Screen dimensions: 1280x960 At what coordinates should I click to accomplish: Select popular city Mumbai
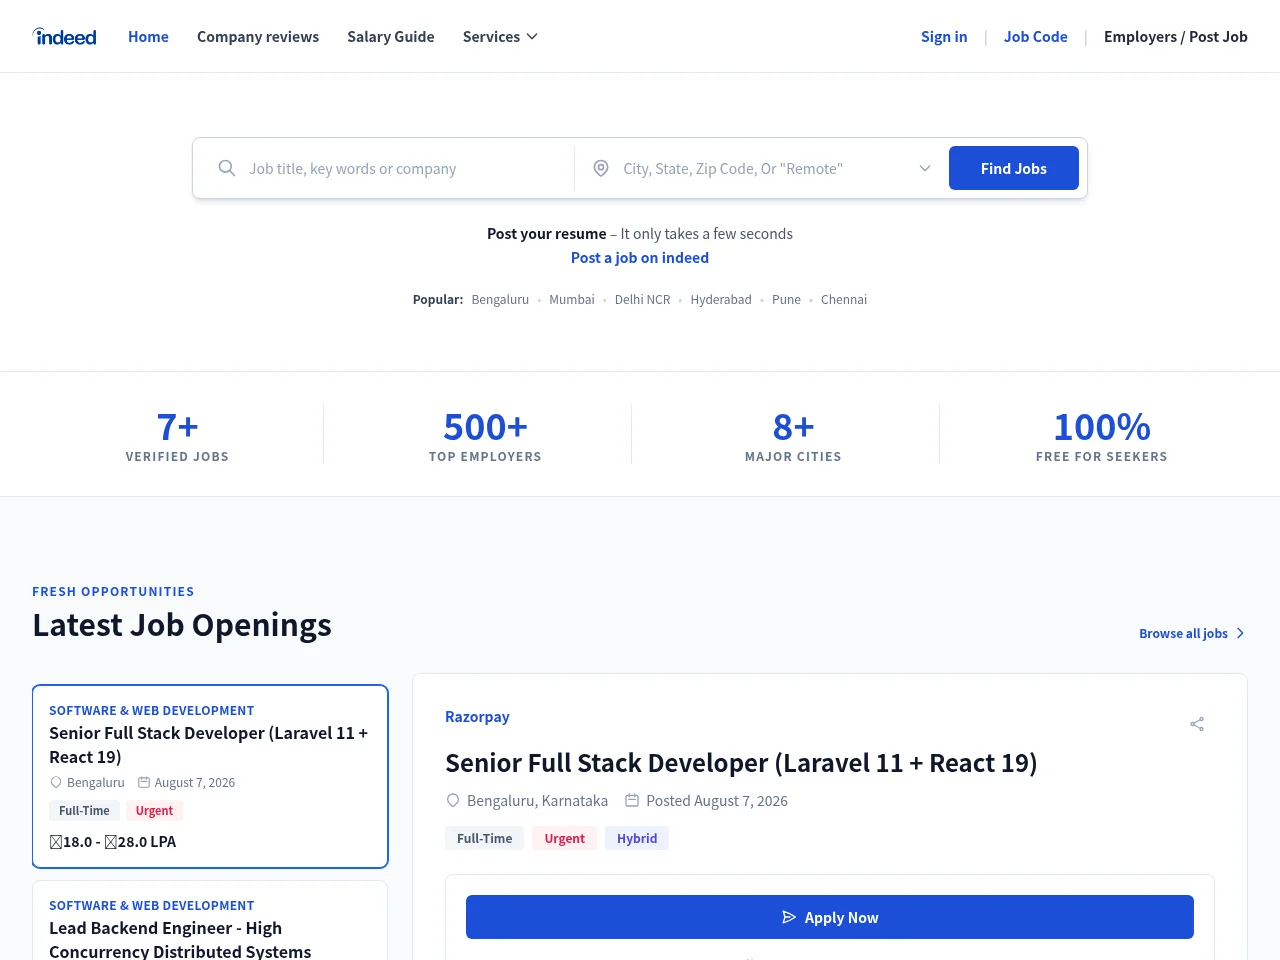pos(572,299)
